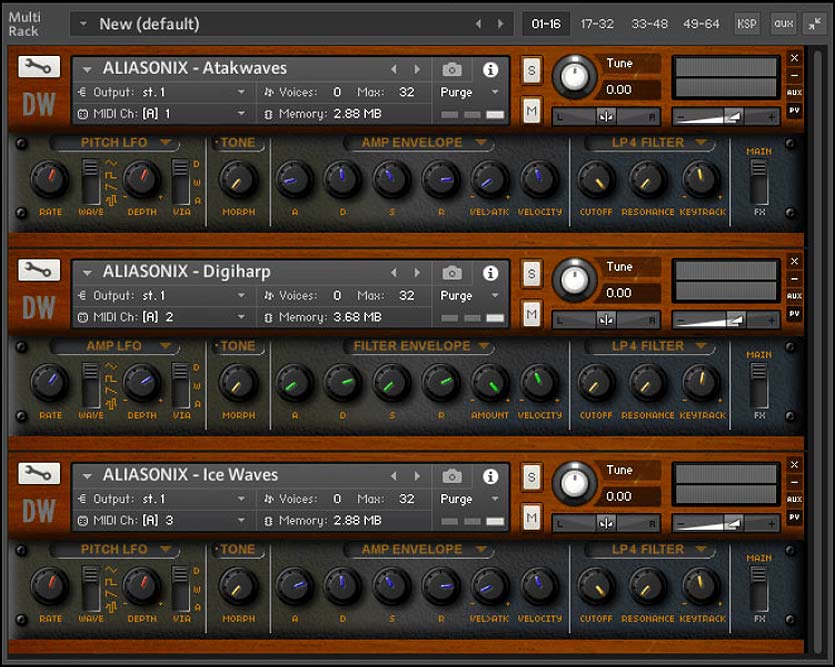Change the MIDI channel dropdown for Digiharp
The image size is (835, 667).
(x=158, y=317)
